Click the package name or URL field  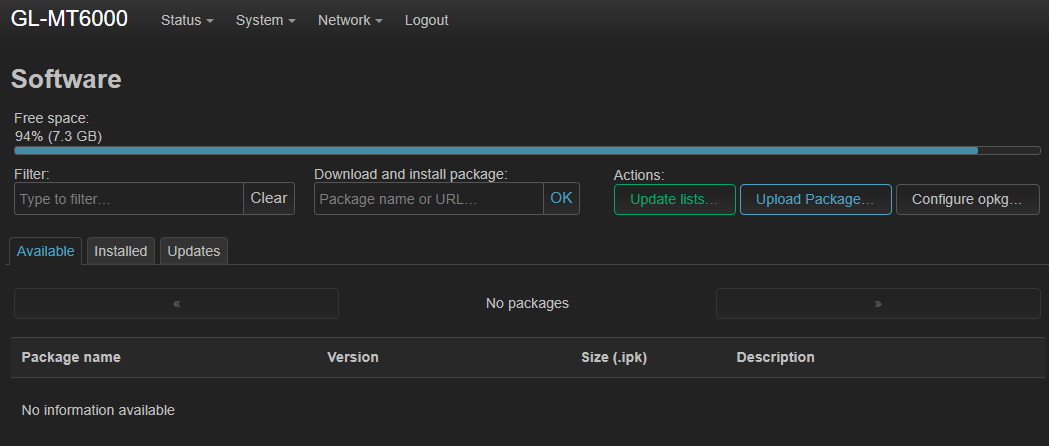[429, 199]
